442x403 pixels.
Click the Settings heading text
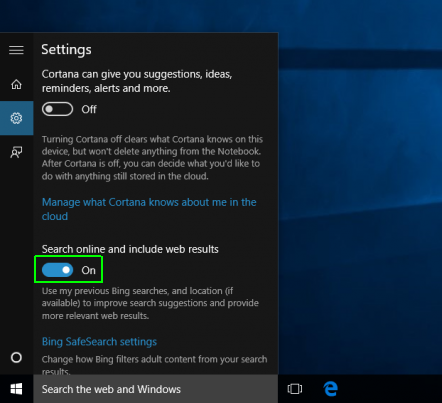[66, 50]
